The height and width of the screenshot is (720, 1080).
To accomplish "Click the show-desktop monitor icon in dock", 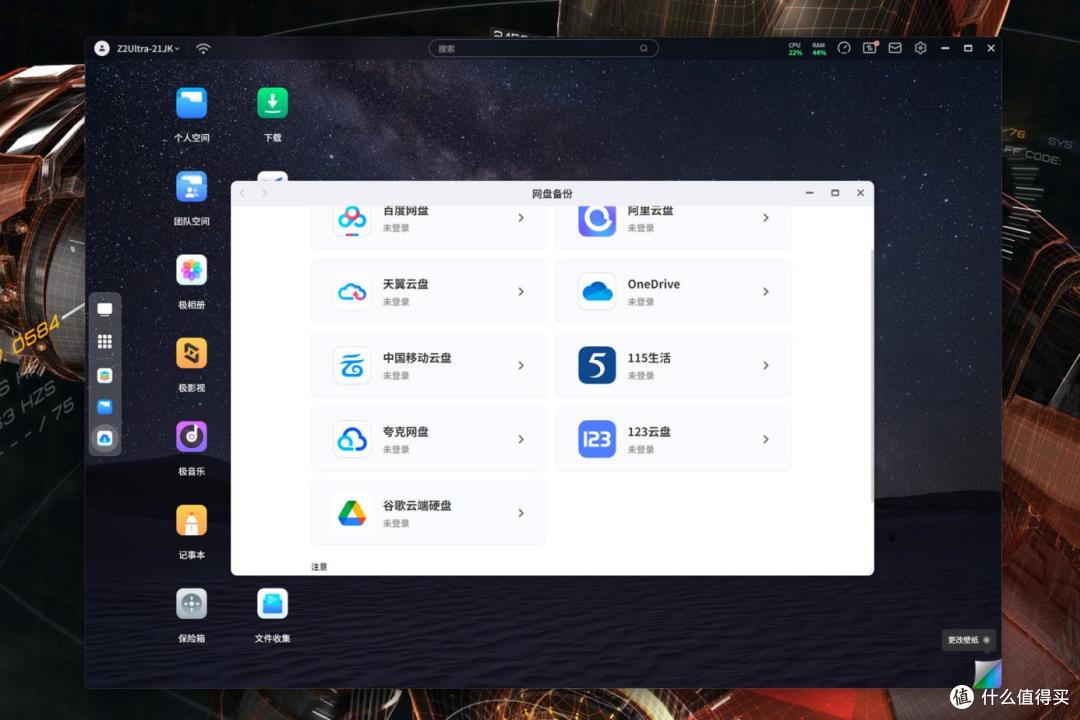I will 105,309.
